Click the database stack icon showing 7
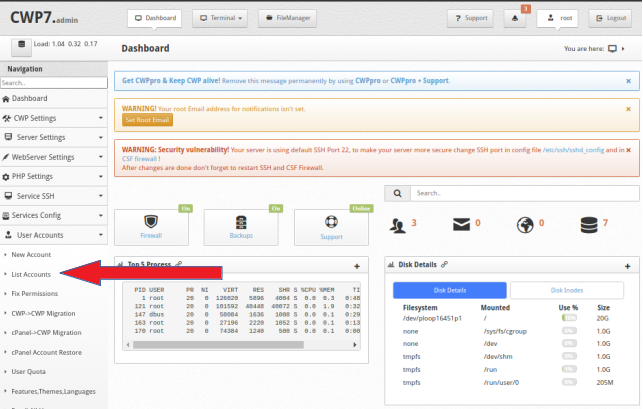 pyautogui.click(x=589, y=225)
